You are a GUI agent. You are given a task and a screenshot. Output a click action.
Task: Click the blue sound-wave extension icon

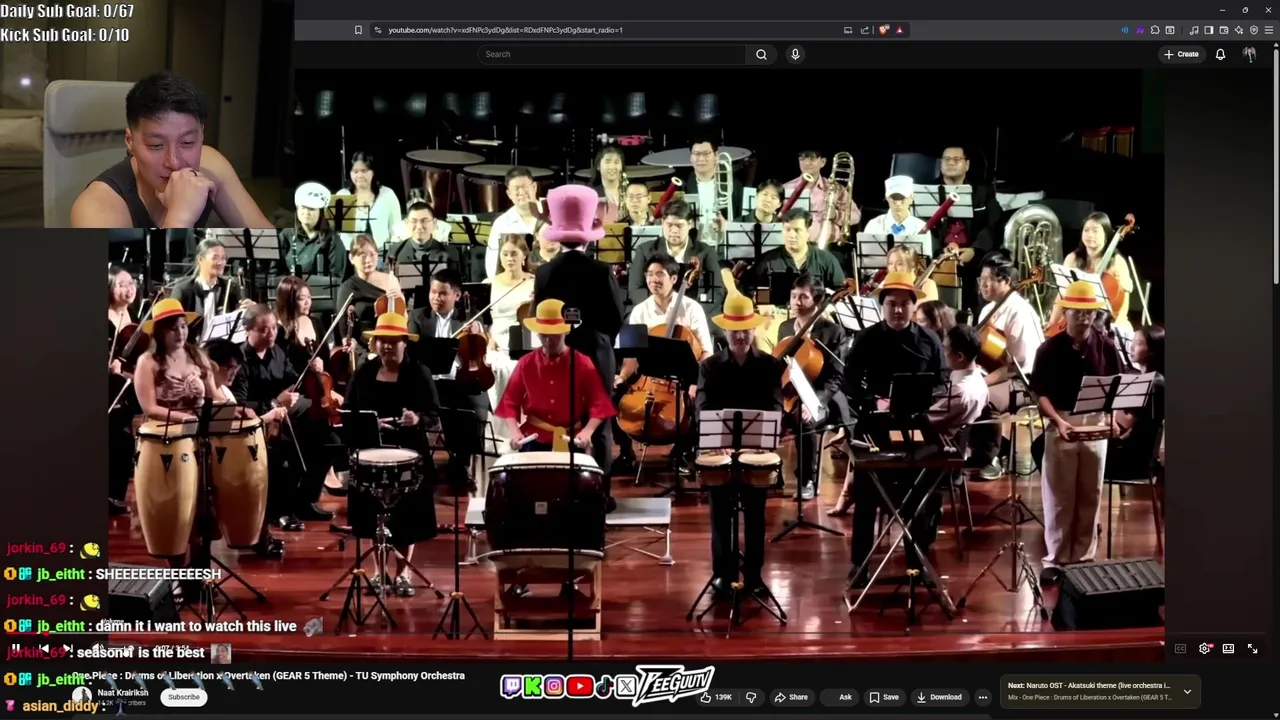point(1125,30)
